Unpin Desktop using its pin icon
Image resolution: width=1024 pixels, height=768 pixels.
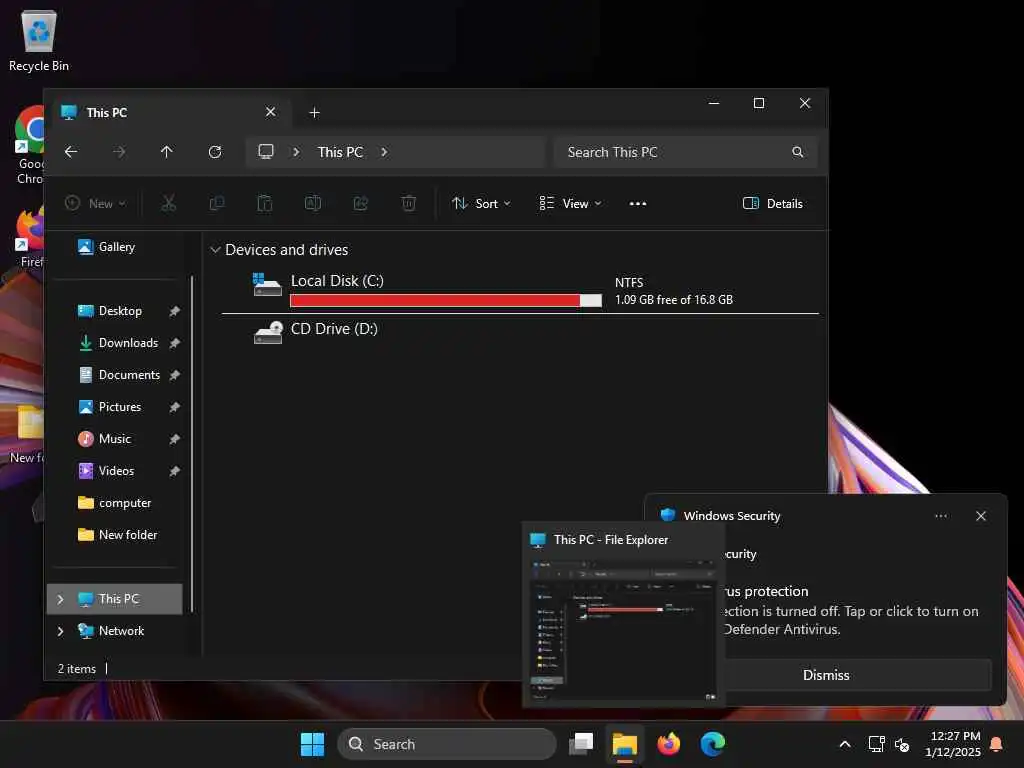[174, 312]
